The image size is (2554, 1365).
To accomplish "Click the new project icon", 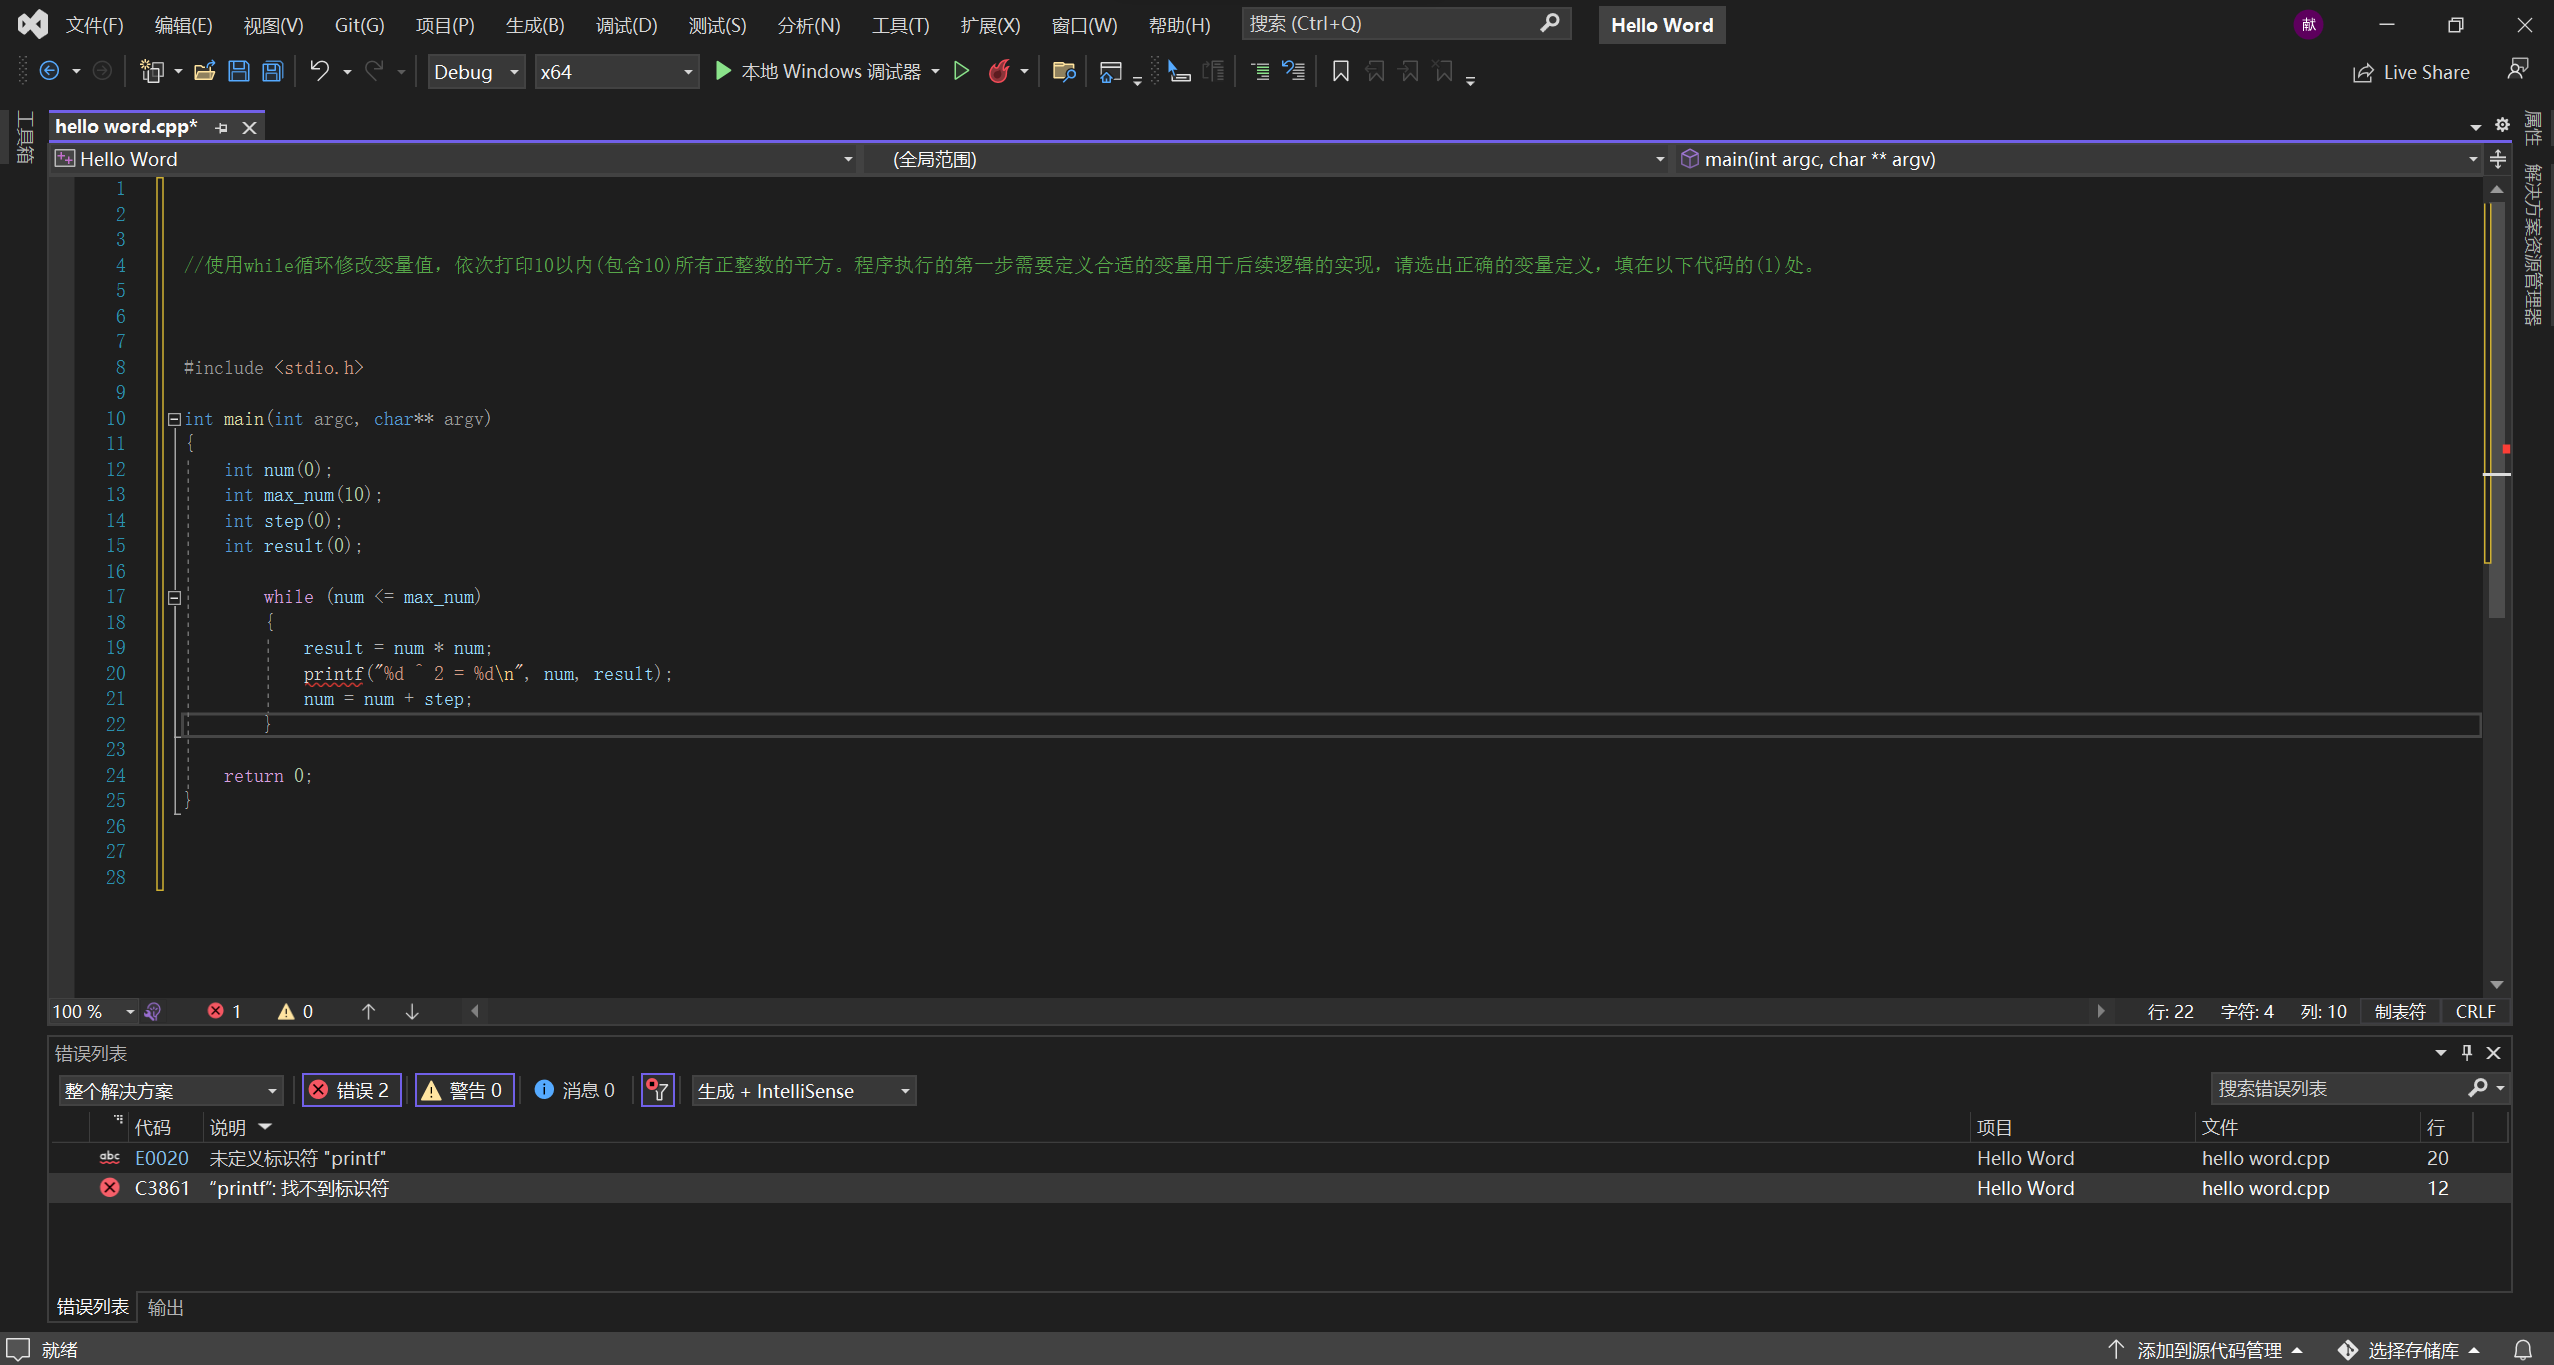I will coord(151,71).
